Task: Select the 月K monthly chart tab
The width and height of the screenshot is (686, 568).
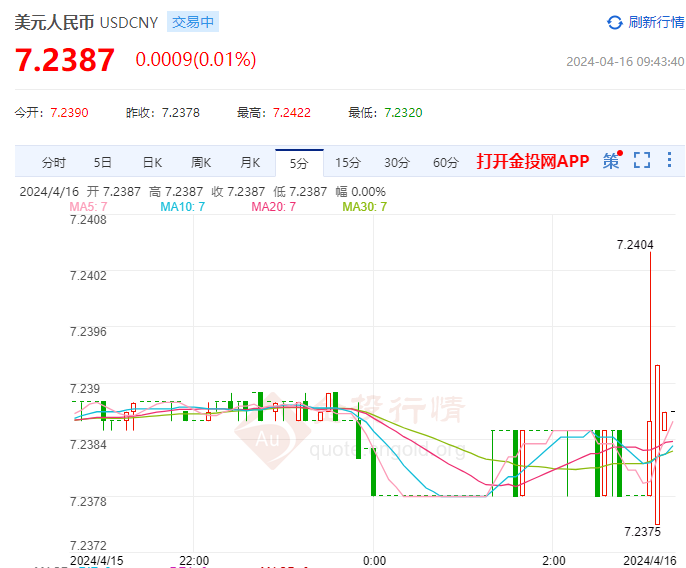Action: tap(250, 162)
